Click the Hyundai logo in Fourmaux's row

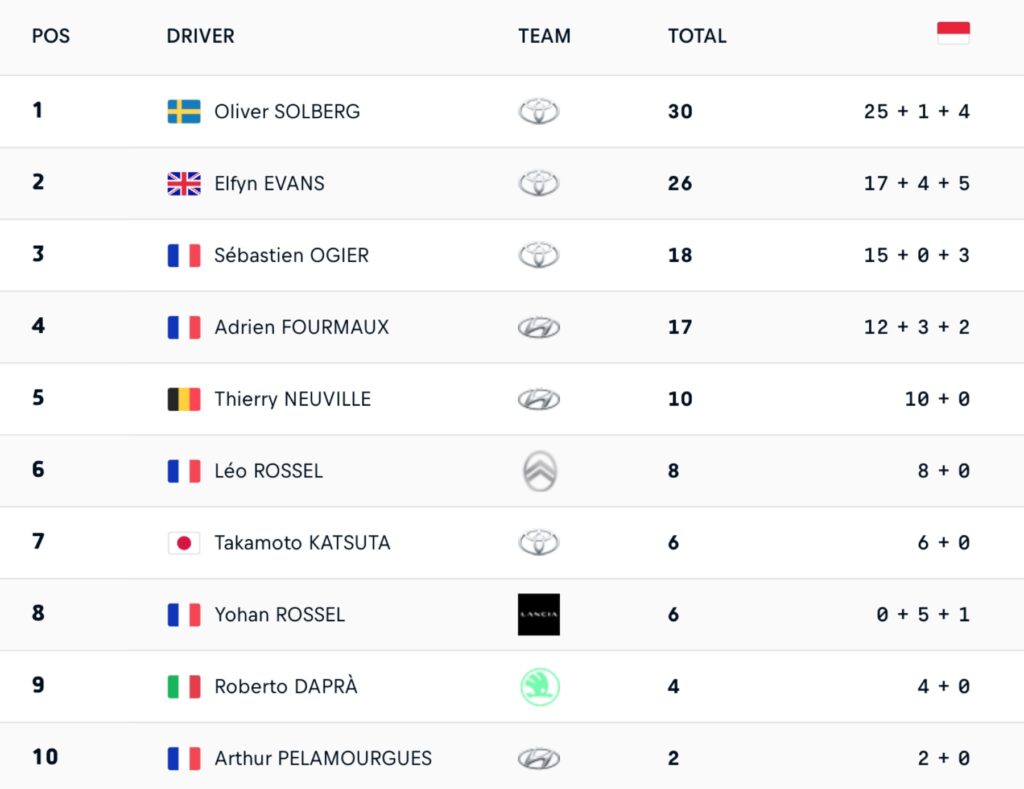tap(539, 327)
